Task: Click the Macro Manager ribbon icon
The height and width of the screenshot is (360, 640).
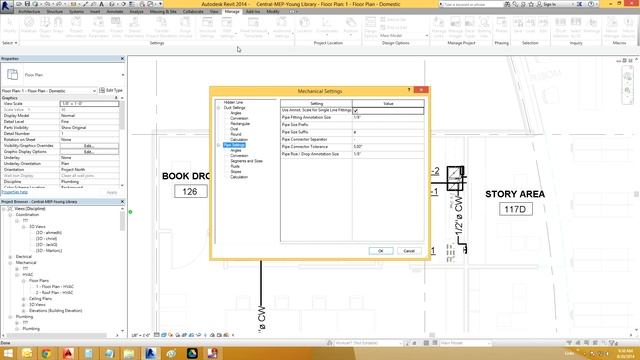Action: point(611,27)
